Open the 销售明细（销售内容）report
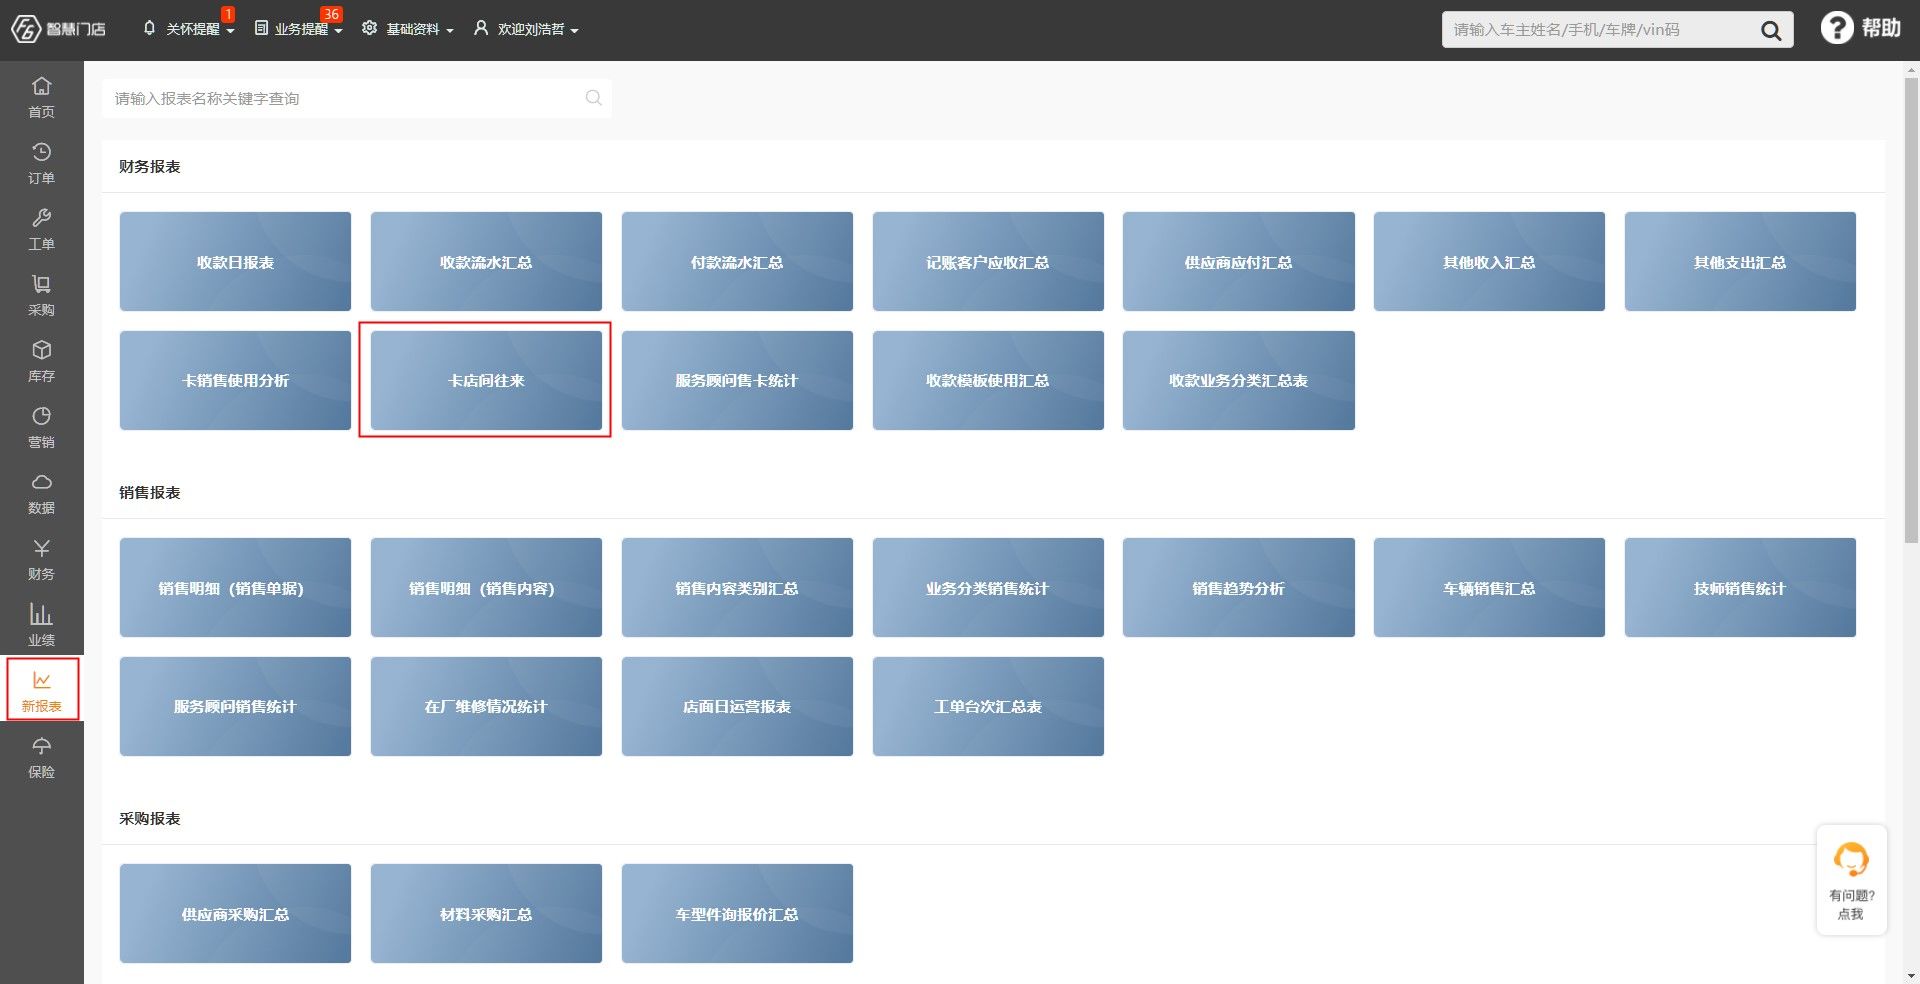Viewport: 1920px width, 984px height. tap(486, 587)
